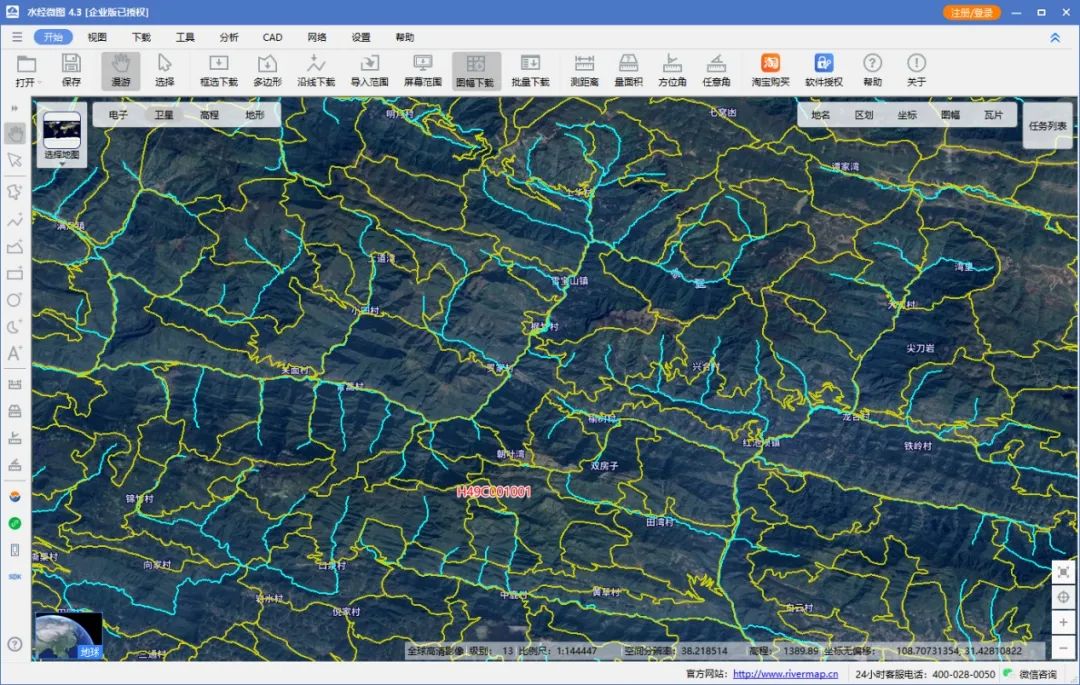
Task: Open 帮助 help in ribbon
Action: 872,71
